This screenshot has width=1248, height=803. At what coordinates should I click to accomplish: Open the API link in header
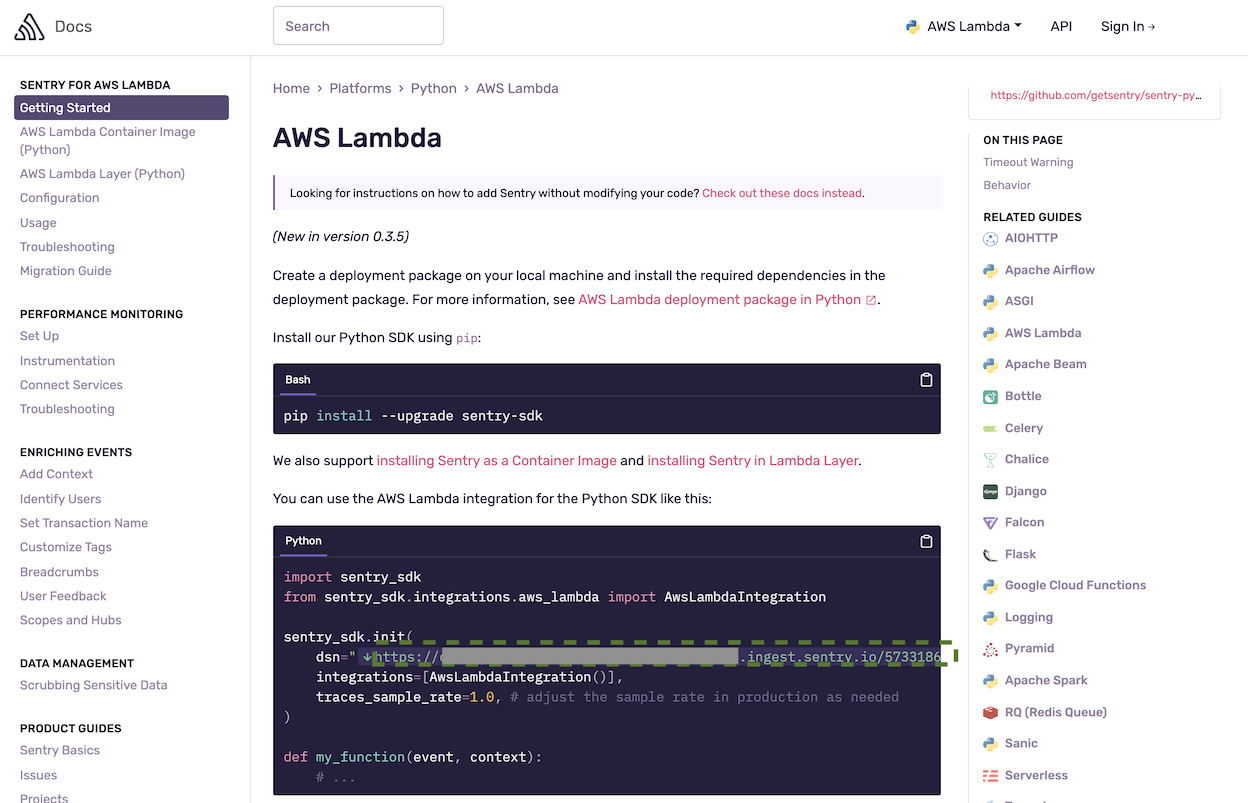click(1061, 27)
